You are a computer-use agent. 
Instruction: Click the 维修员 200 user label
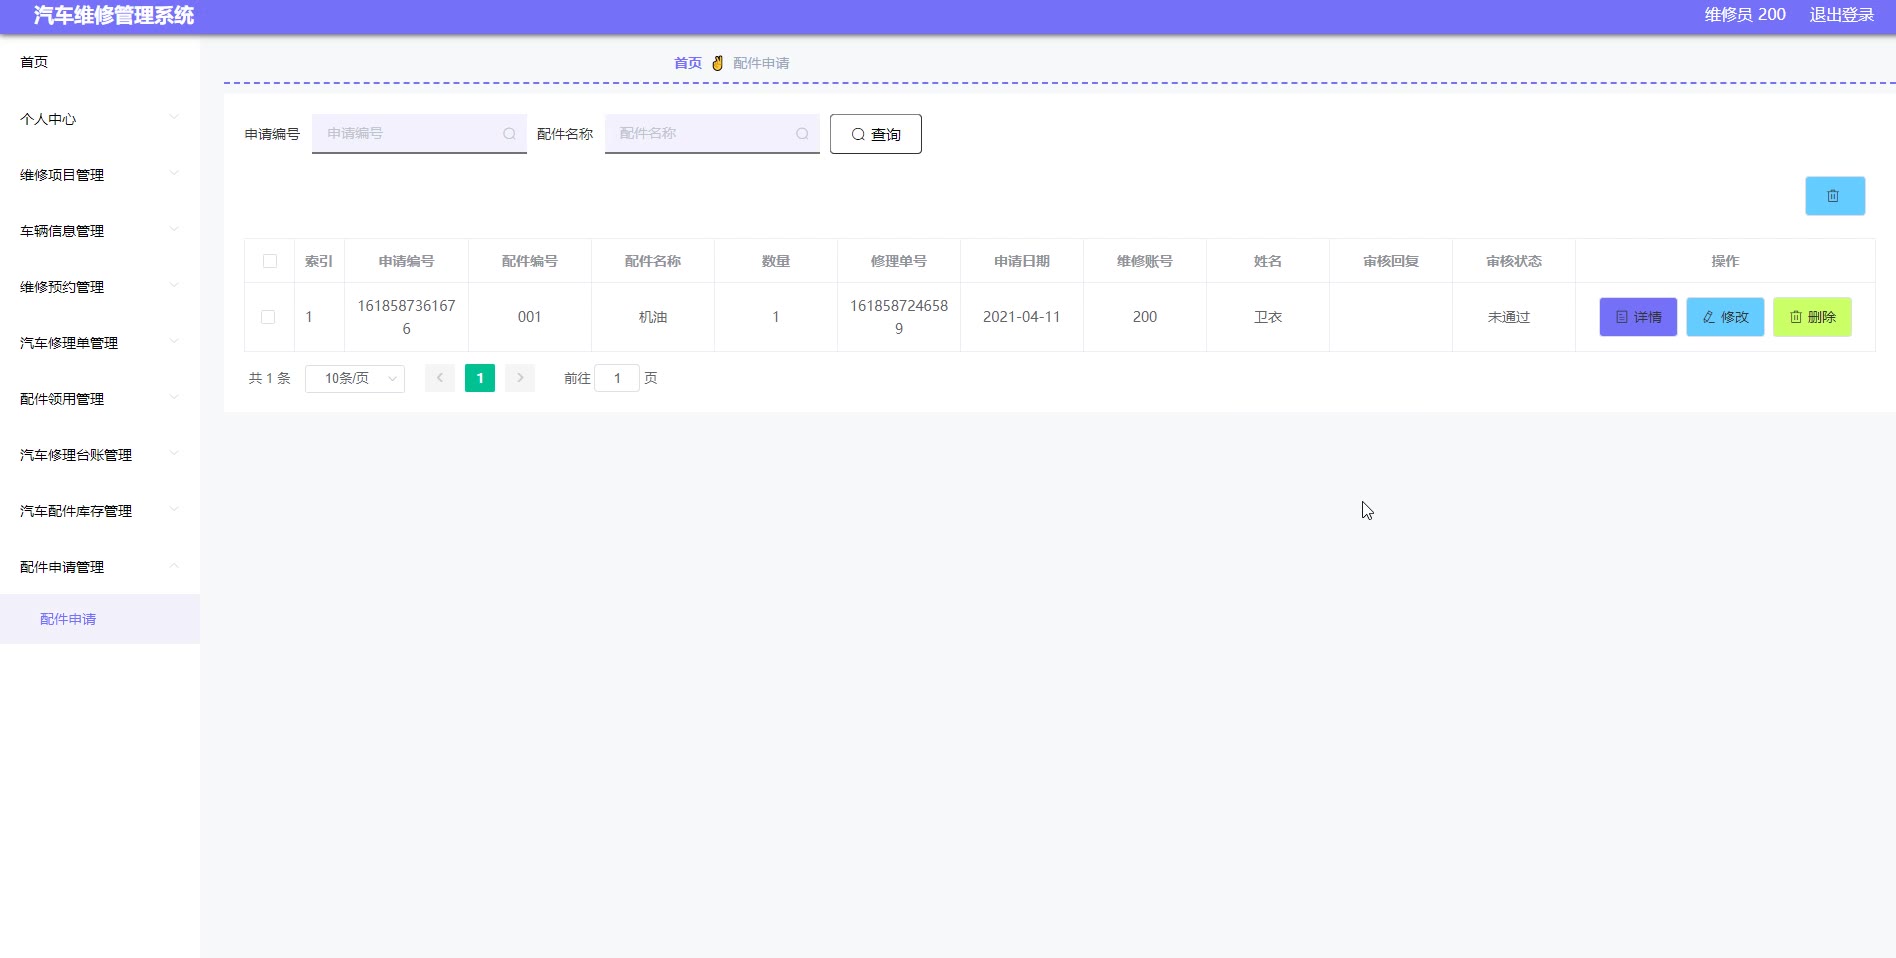(1745, 15)
